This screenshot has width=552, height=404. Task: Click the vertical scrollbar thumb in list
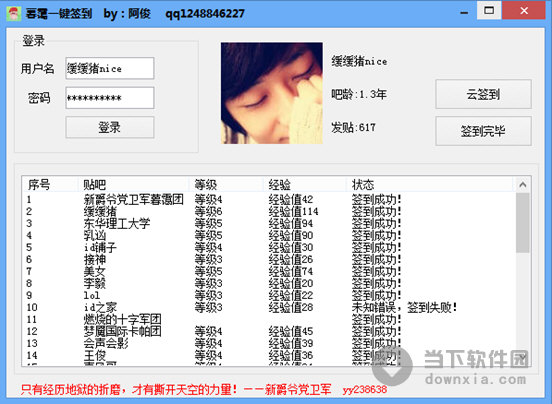pyautogui.click(x=523, y=223)
